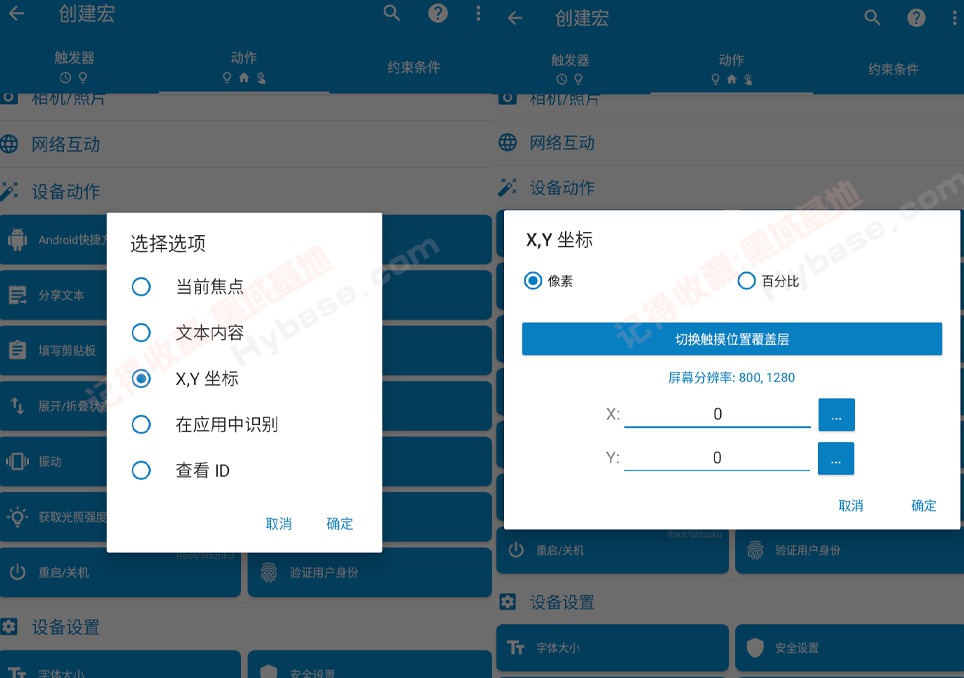Tap the 展开/折叠状态栏 arrows icon
Image resolution: width=964 pixels, height=678 pixels.
[17, 405]
